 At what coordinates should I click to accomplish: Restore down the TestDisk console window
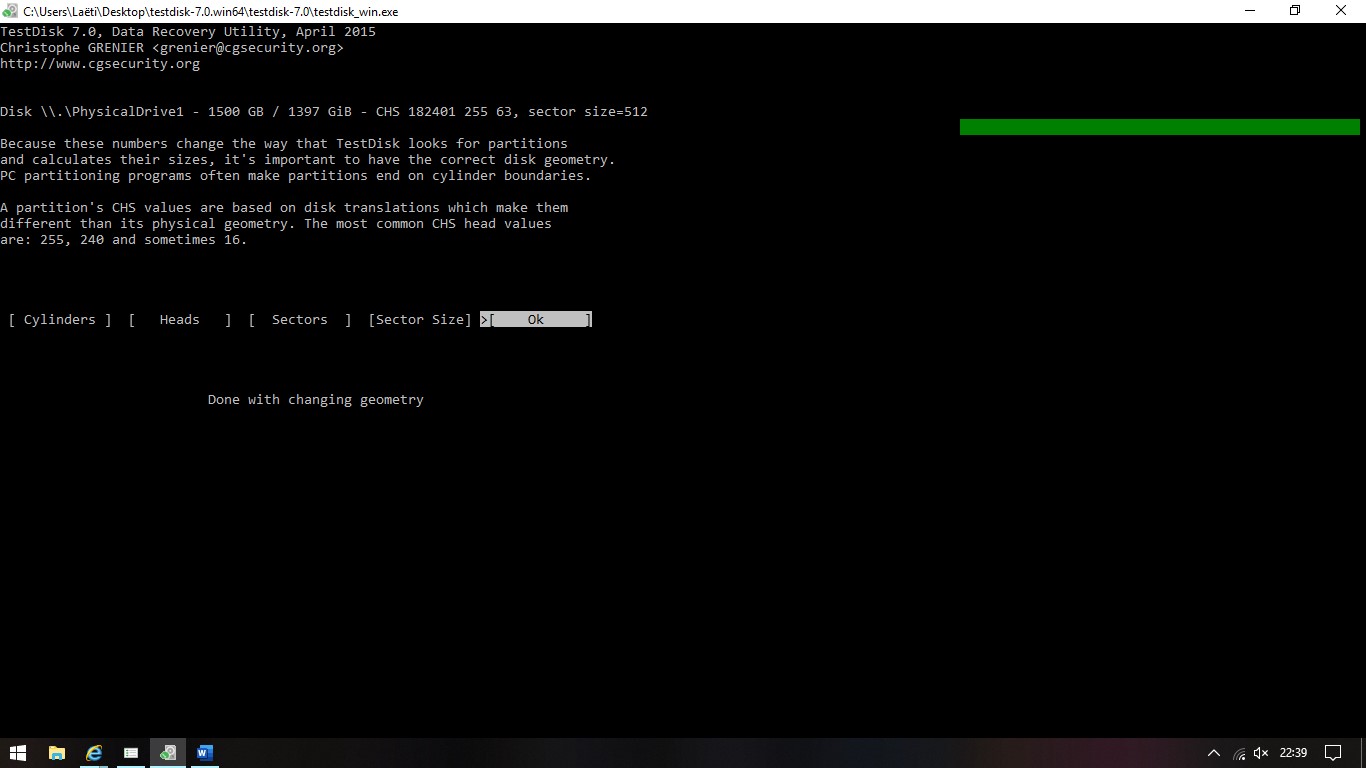[x=1296, y=11]
